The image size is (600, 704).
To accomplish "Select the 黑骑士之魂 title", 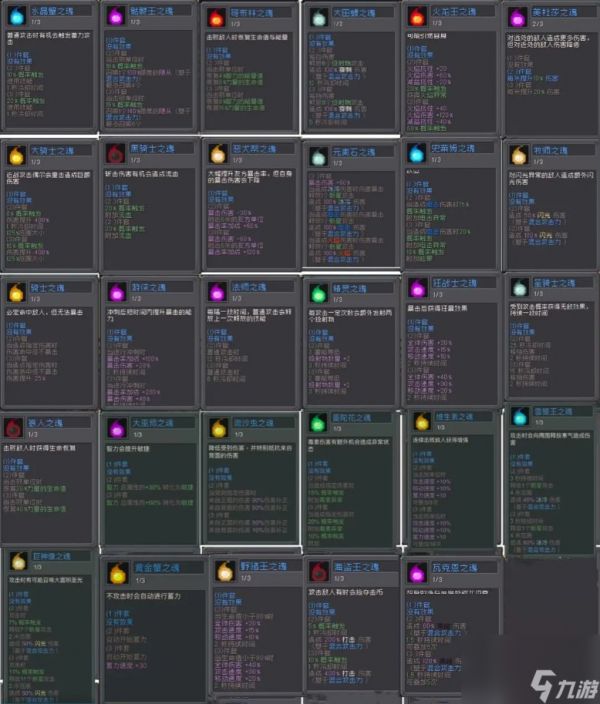I will point(152,149).
